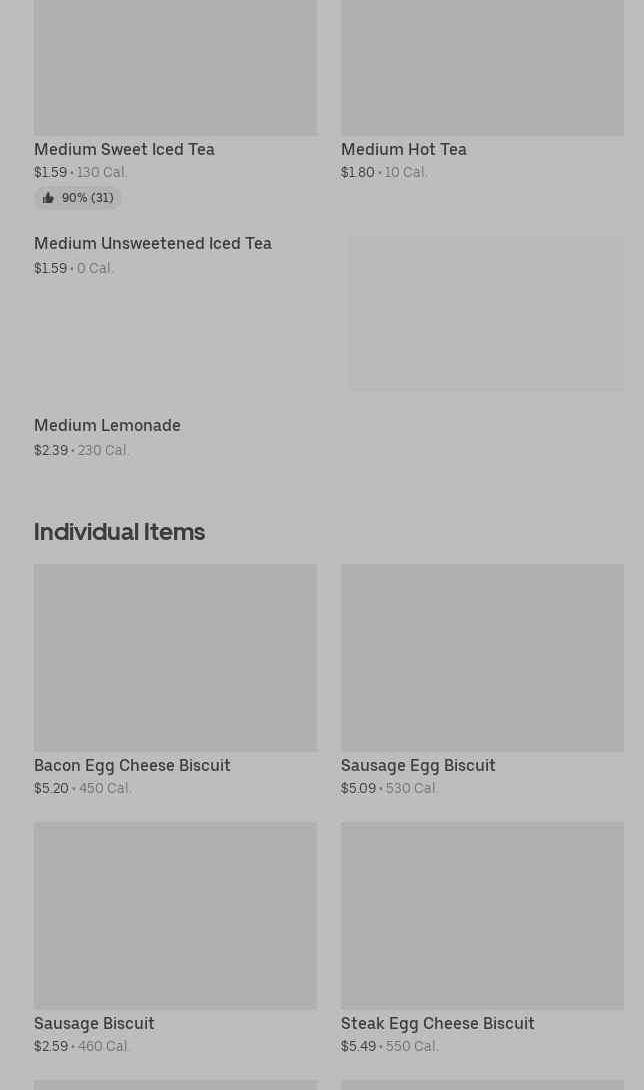Select Medium Hot Tea item title
The width and height of the screenshot is (644, 1090).
pos(403,149)
